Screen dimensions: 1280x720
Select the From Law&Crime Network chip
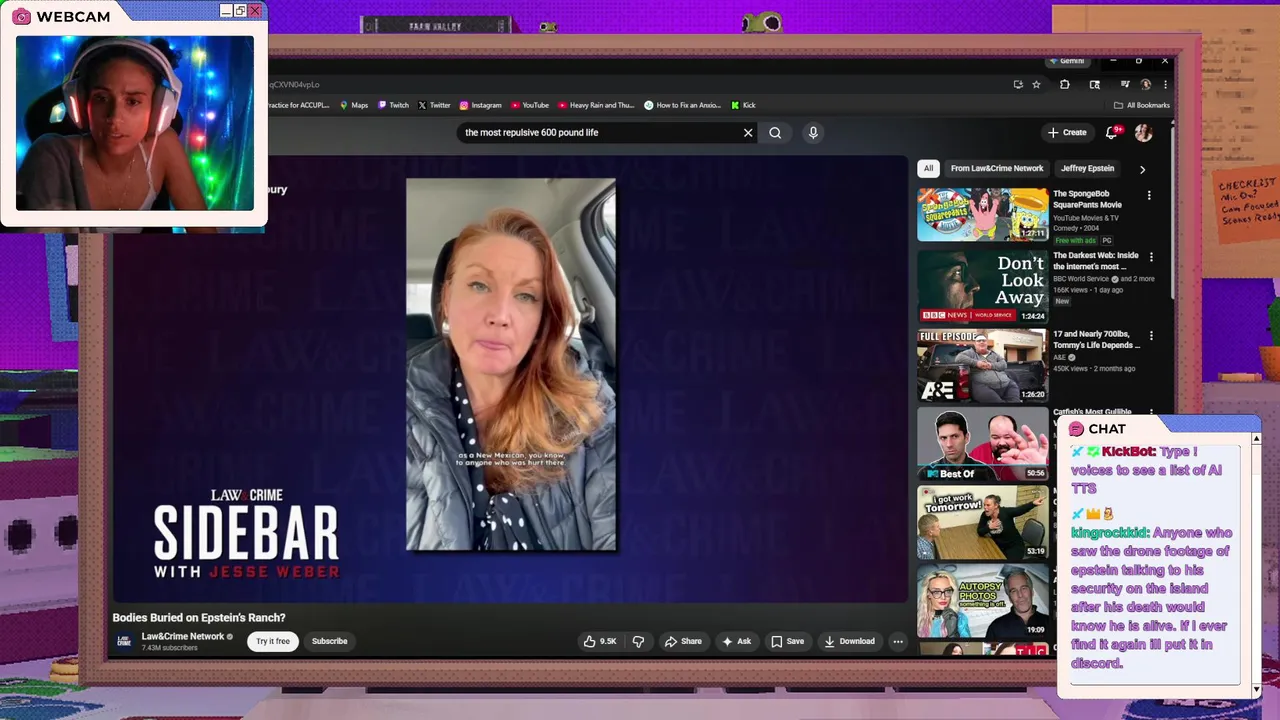997,168
